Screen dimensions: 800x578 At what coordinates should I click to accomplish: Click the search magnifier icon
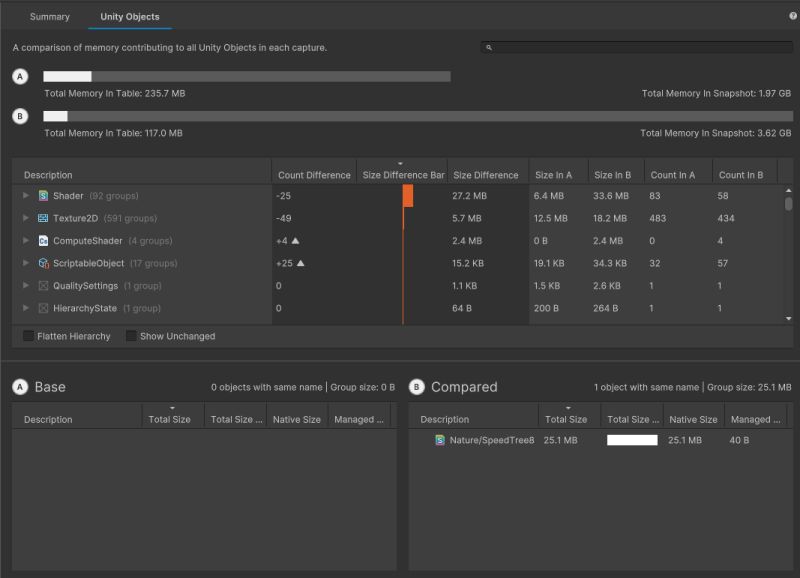coord(487,47)
